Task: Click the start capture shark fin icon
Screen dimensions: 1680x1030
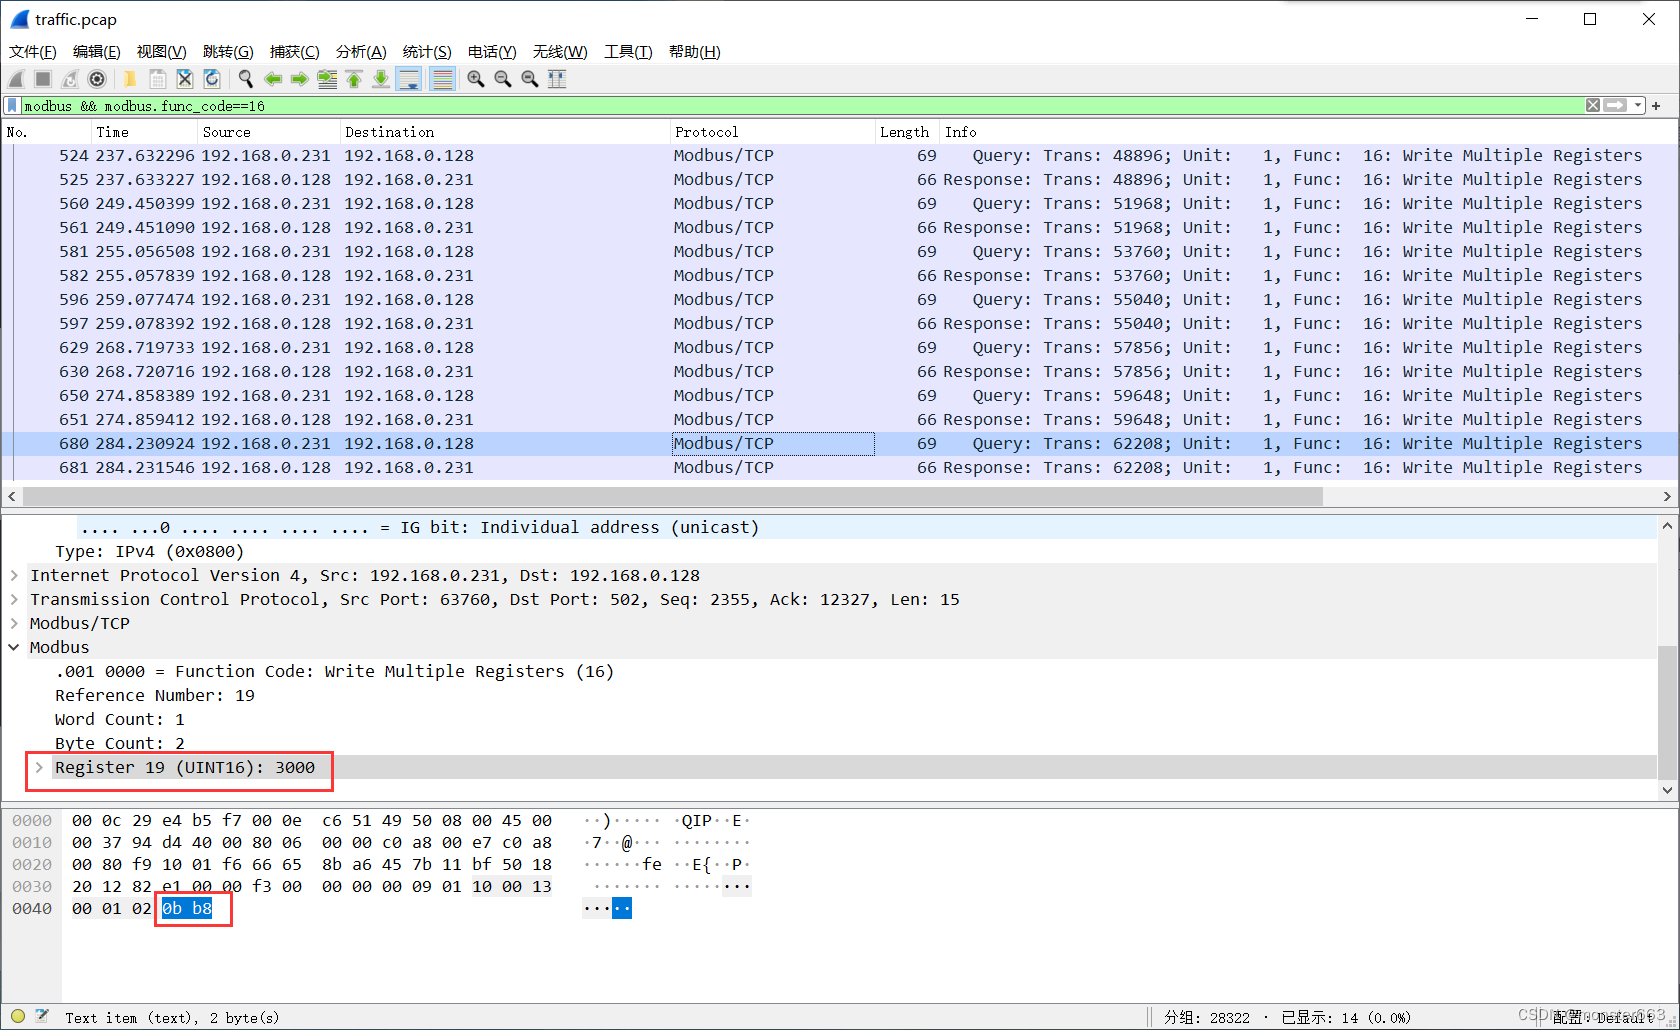Action: click(16, 79)
